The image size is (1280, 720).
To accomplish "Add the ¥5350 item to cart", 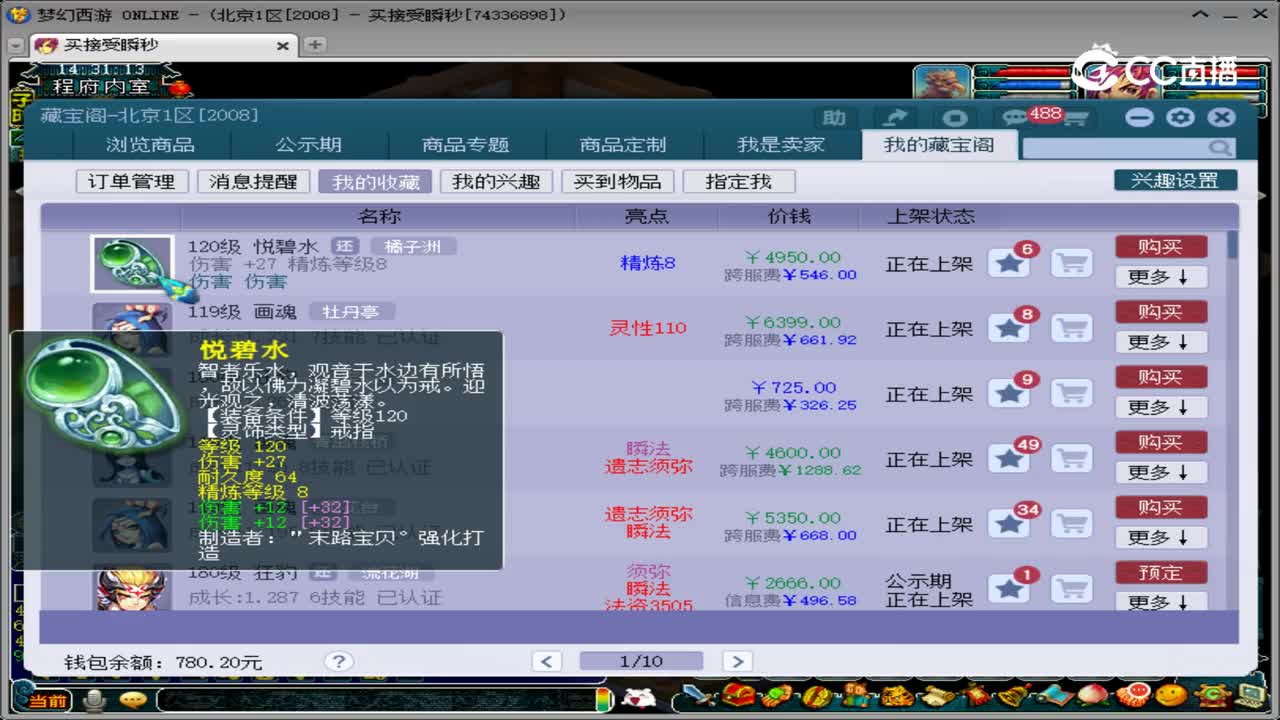I will [1072, 524].
